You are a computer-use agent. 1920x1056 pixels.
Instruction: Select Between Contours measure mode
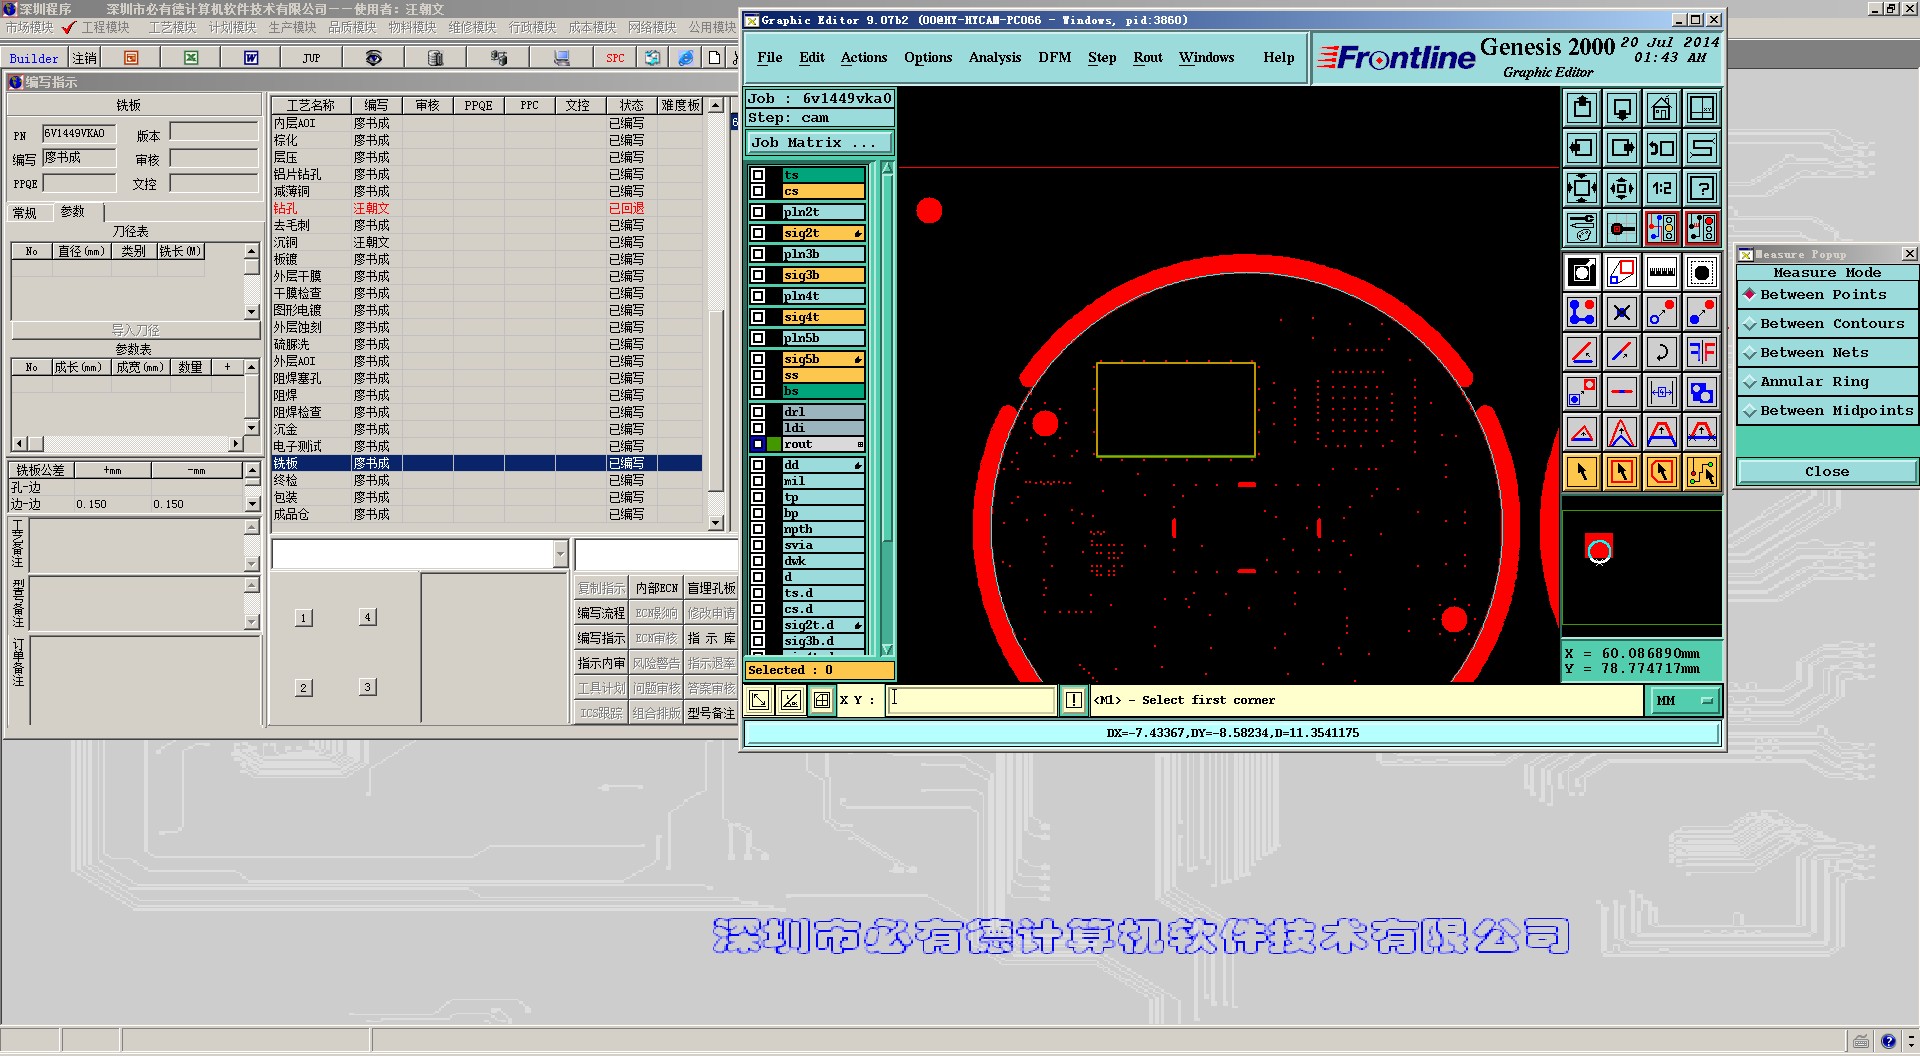1828,324
